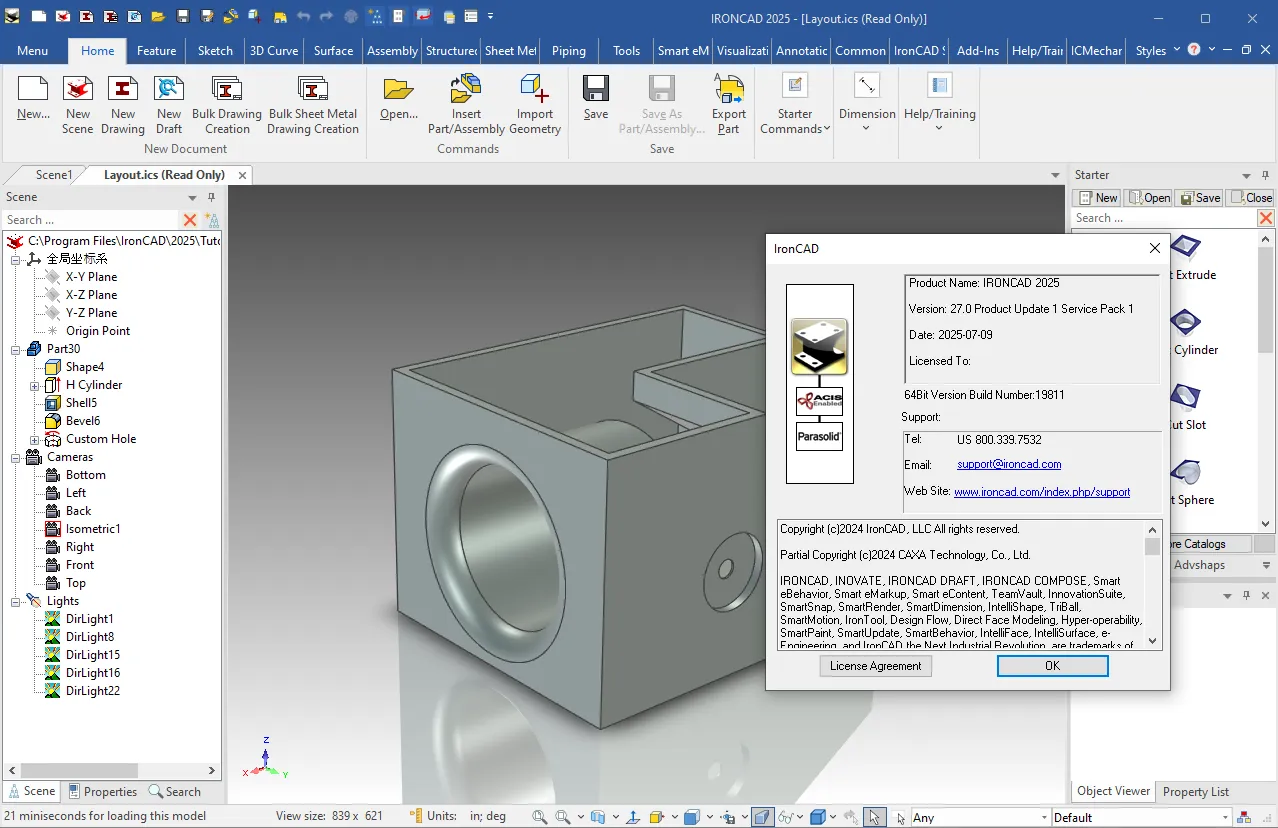Click the Save ribbon icon
The image size is (1278, 828).
click(596, 89)
